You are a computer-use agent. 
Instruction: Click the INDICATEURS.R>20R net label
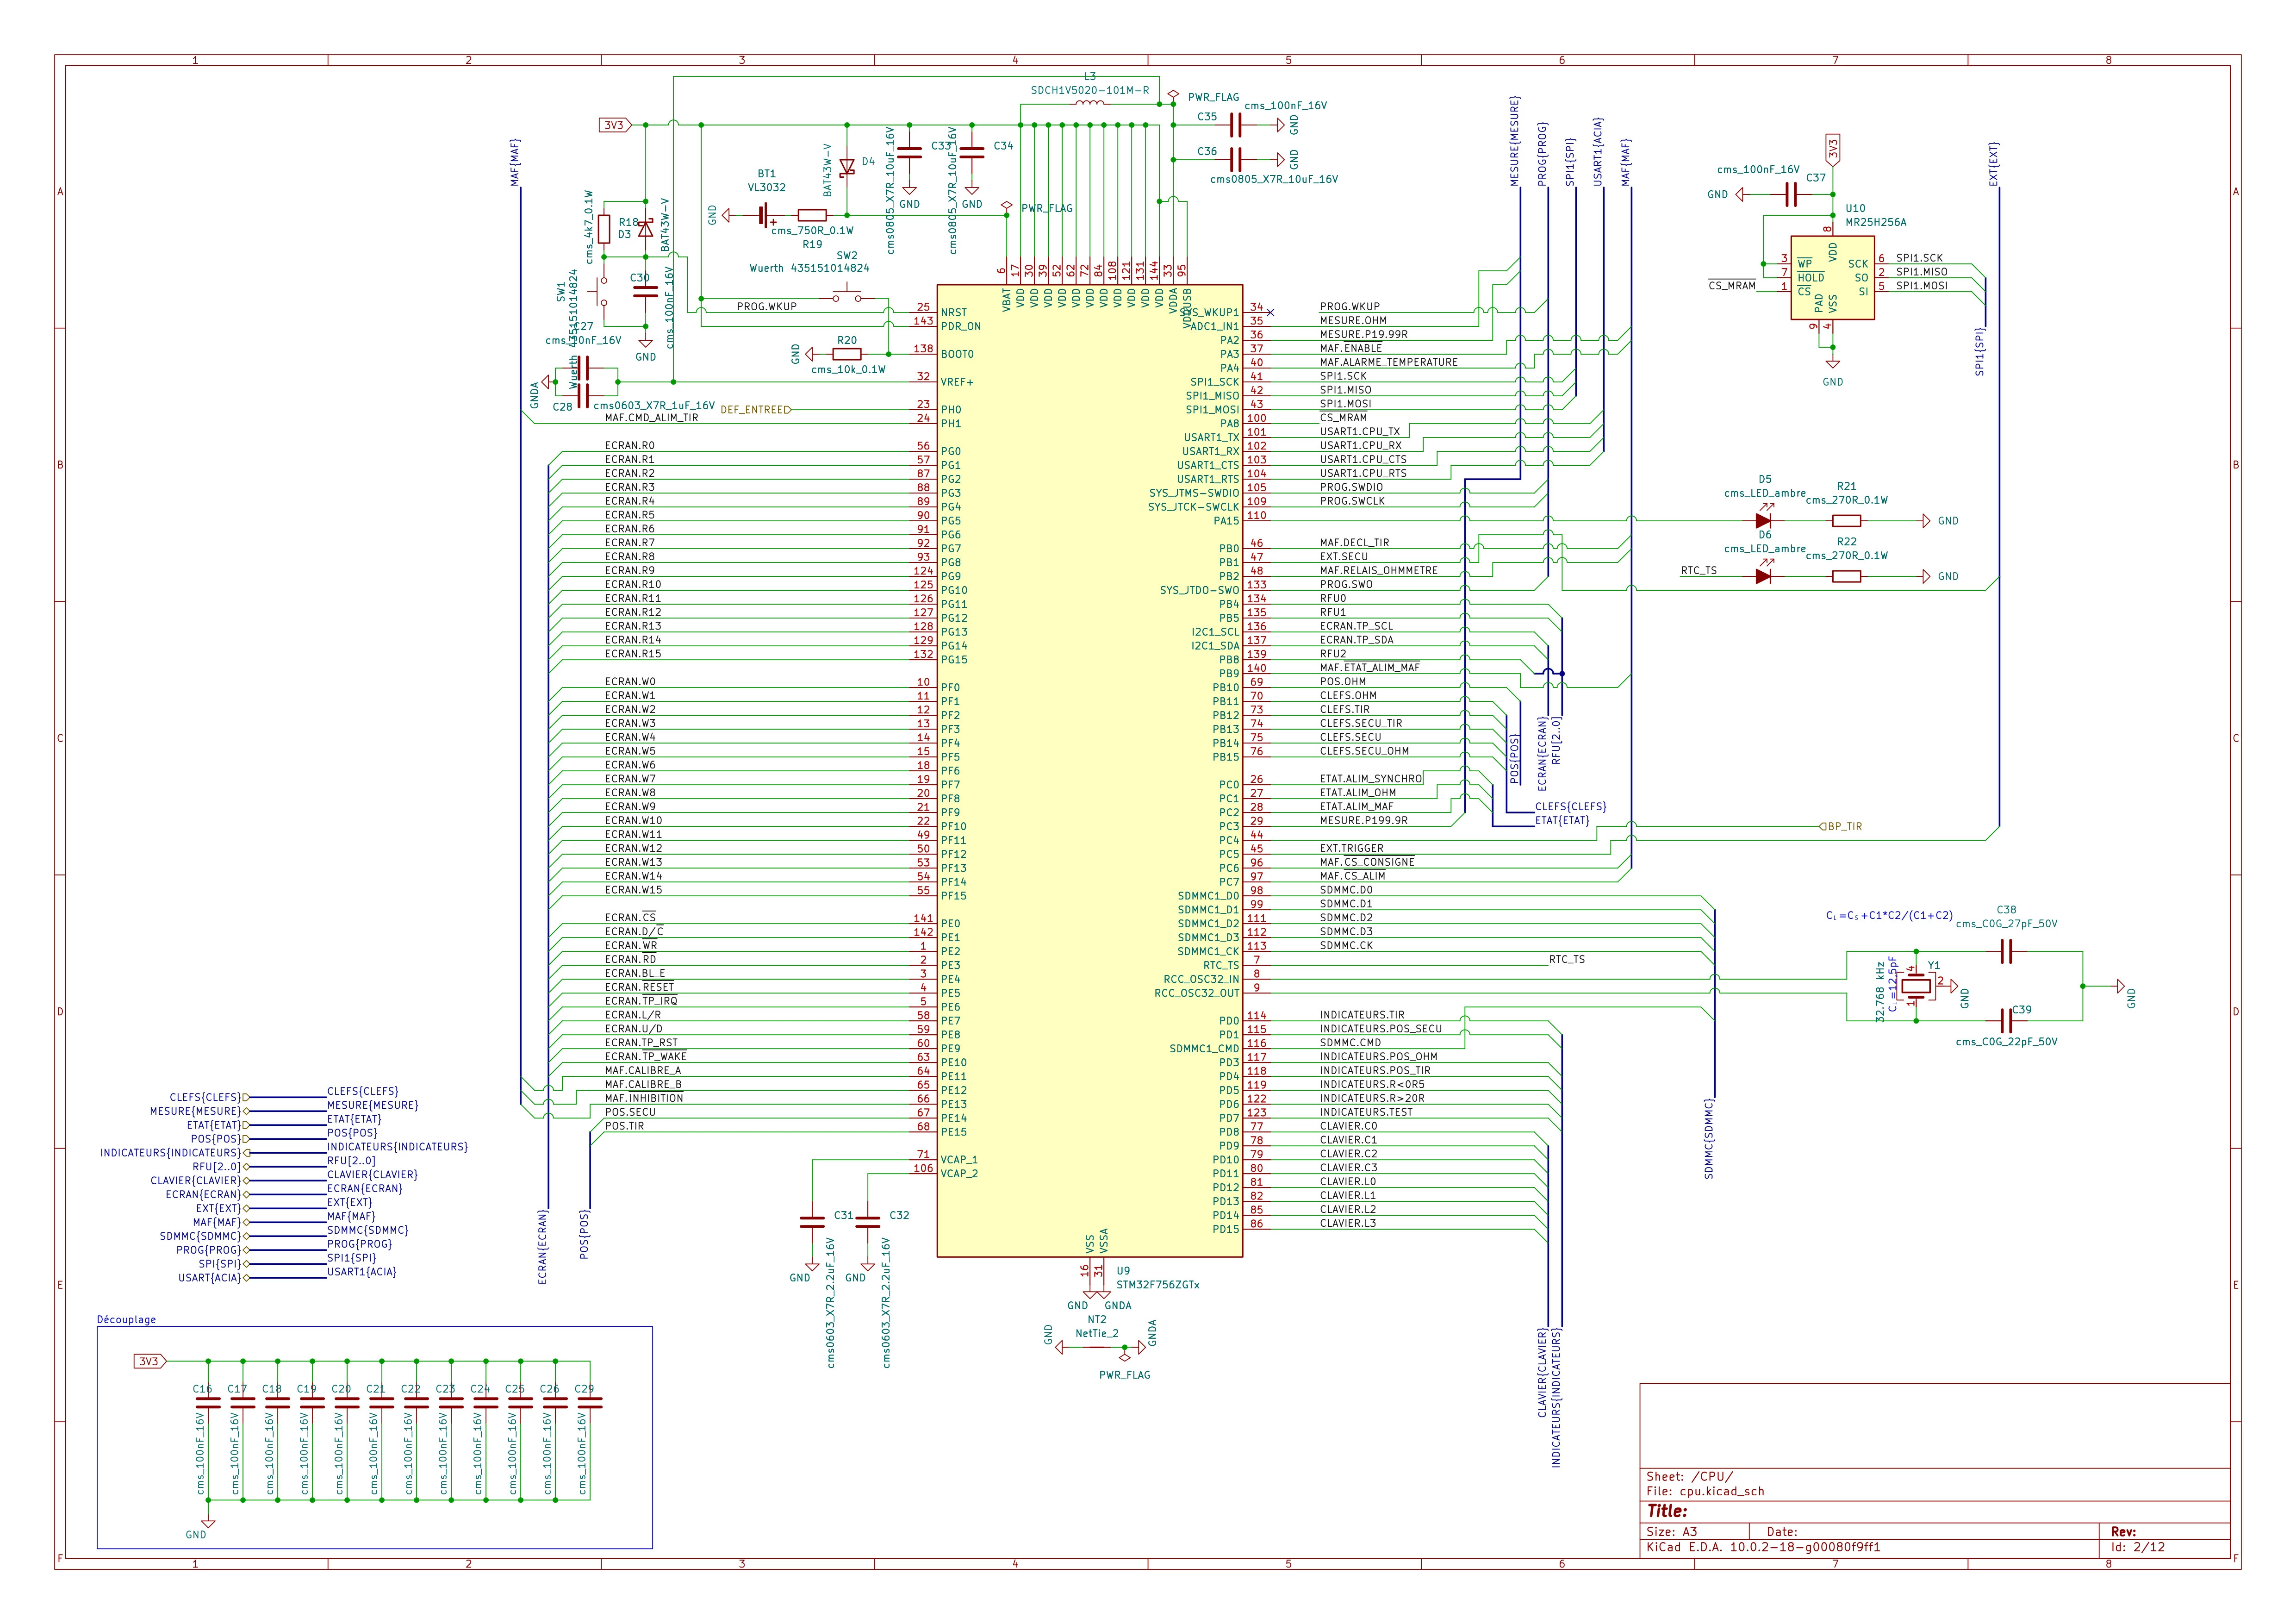tap(1372, 1098)
